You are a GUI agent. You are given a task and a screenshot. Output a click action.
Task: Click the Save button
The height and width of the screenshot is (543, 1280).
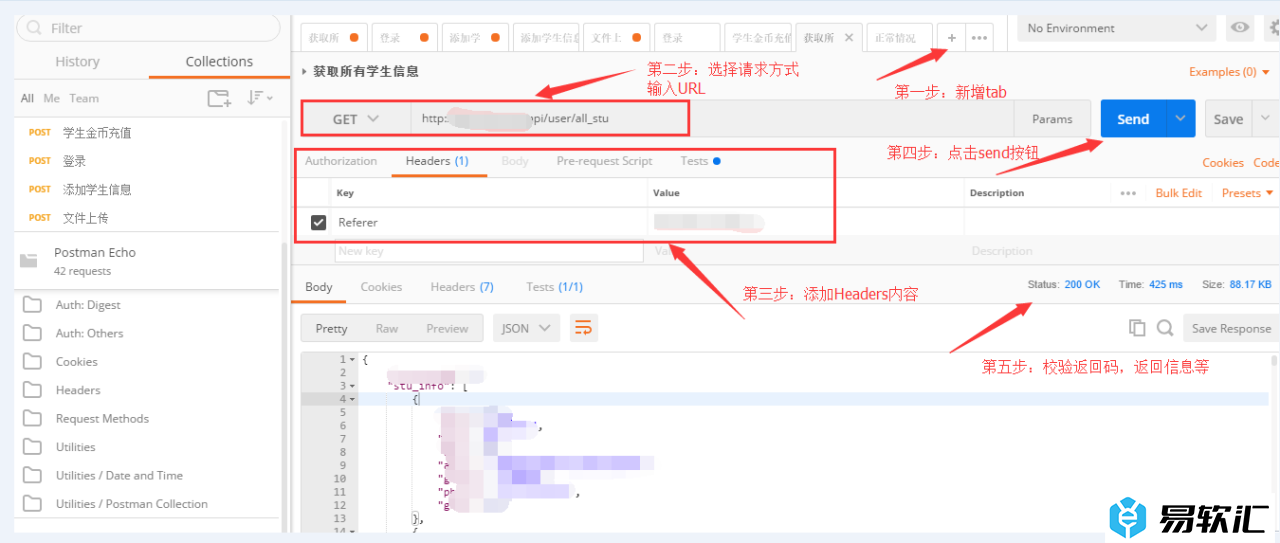[1228, 119]
